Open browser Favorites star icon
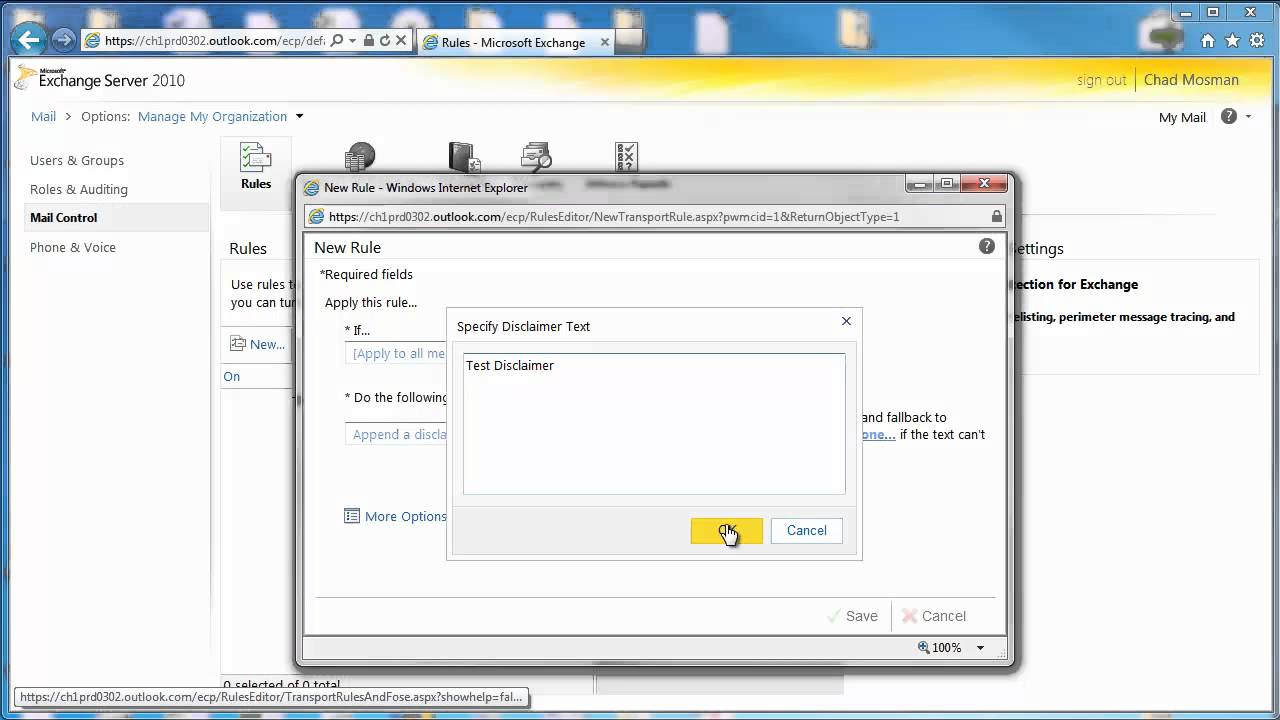 [1232, 41]
